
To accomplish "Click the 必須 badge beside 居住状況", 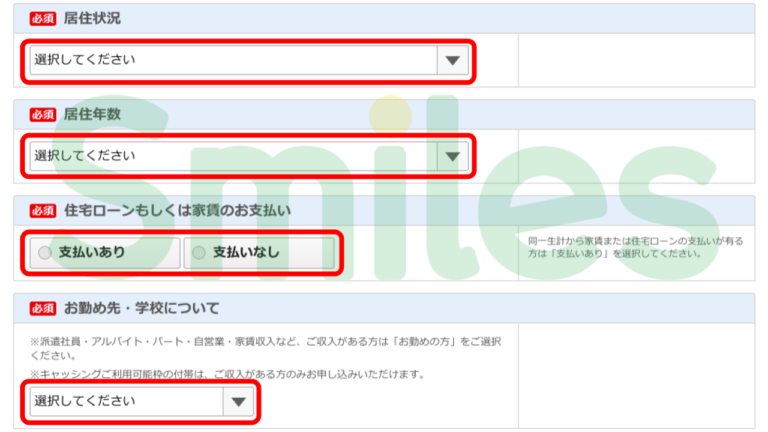I will pos(43,19).
